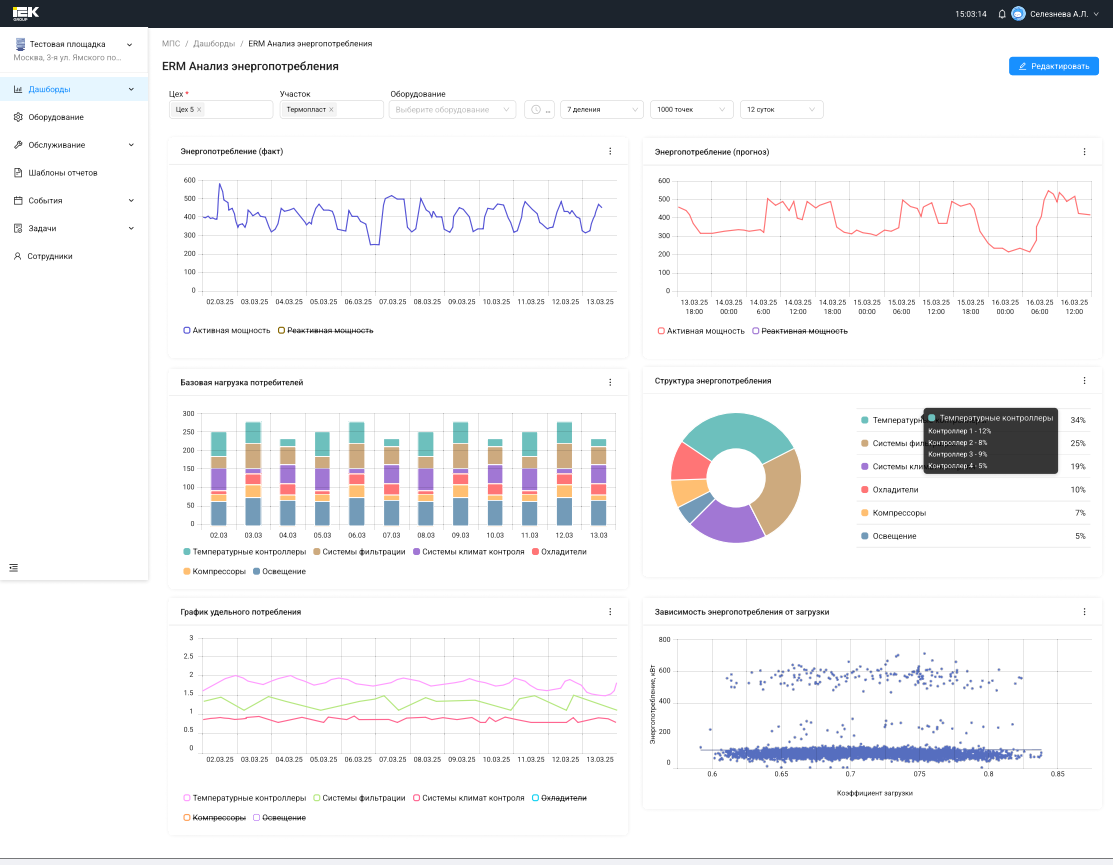Collapse the sidebar with bottom menu icon
1113x865 pixels.
click(13, 568)
